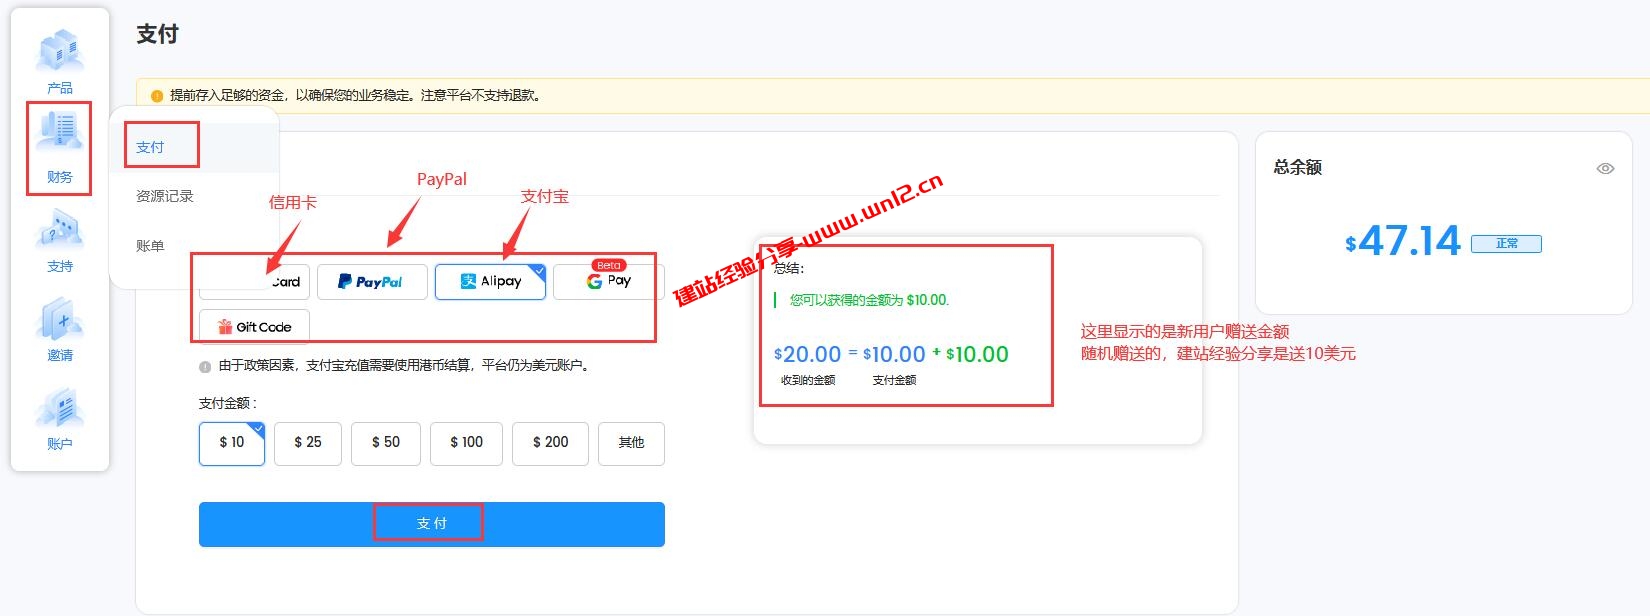1650x616 pixels.
Task: Click the blue 支付 pay button
Action: [x=432, y=524]
